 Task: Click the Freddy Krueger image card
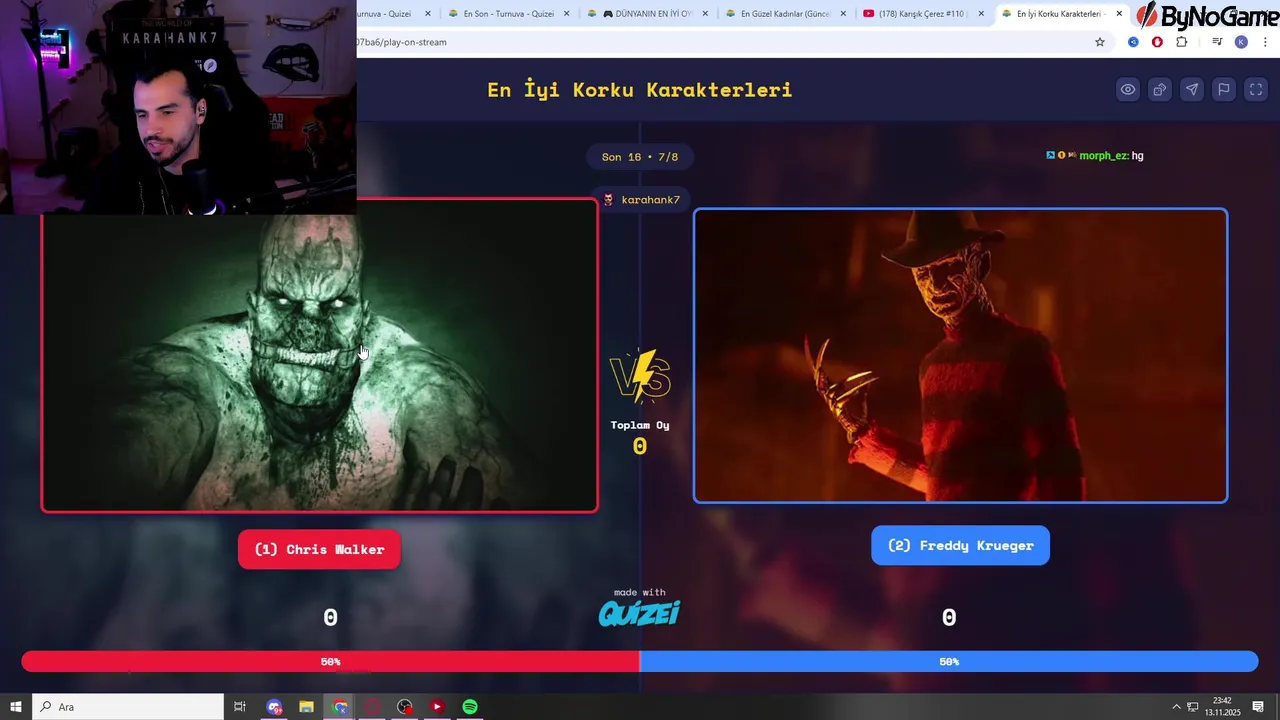pos(960,355)
